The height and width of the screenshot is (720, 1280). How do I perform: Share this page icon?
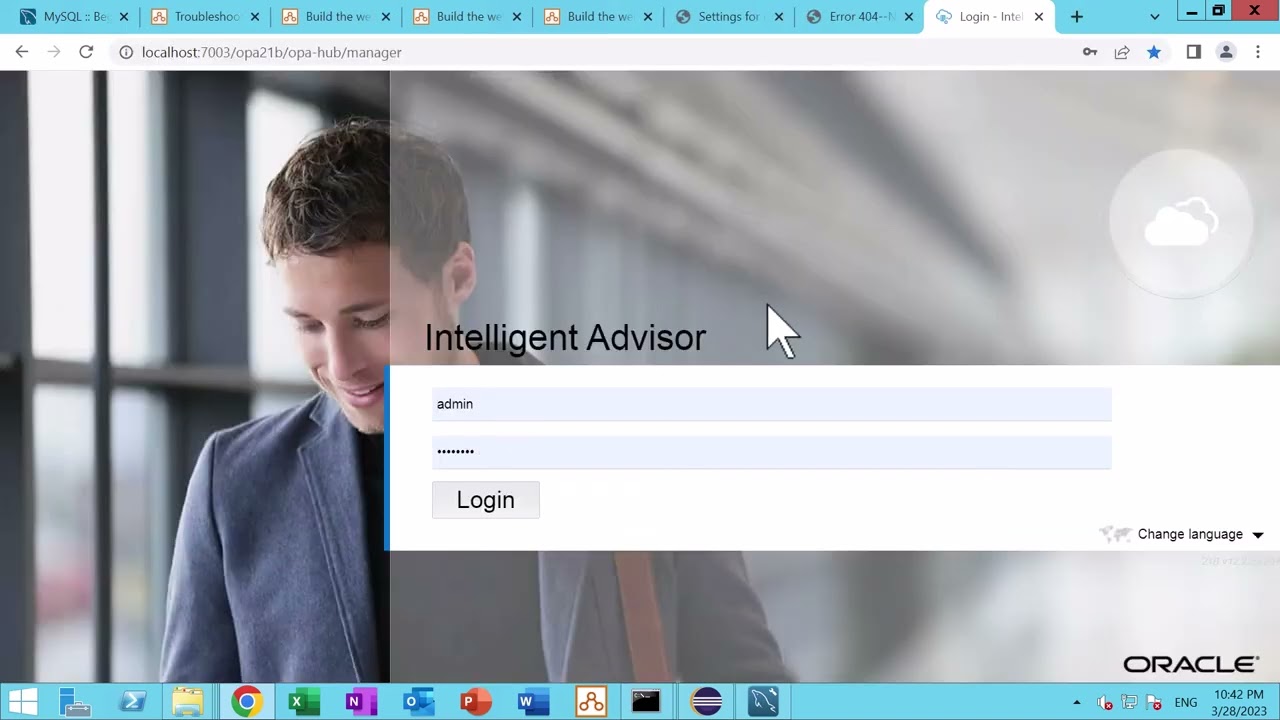1122,52
